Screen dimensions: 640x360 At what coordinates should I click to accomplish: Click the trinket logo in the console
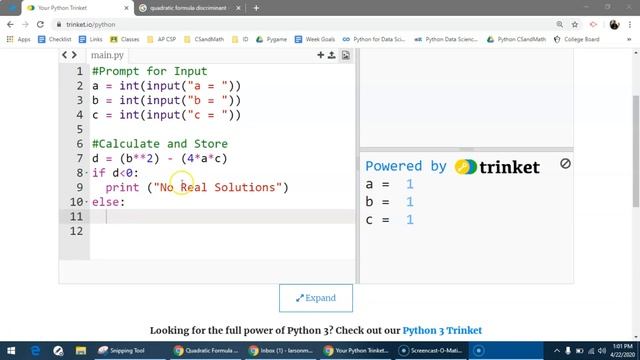coord(497,167)
